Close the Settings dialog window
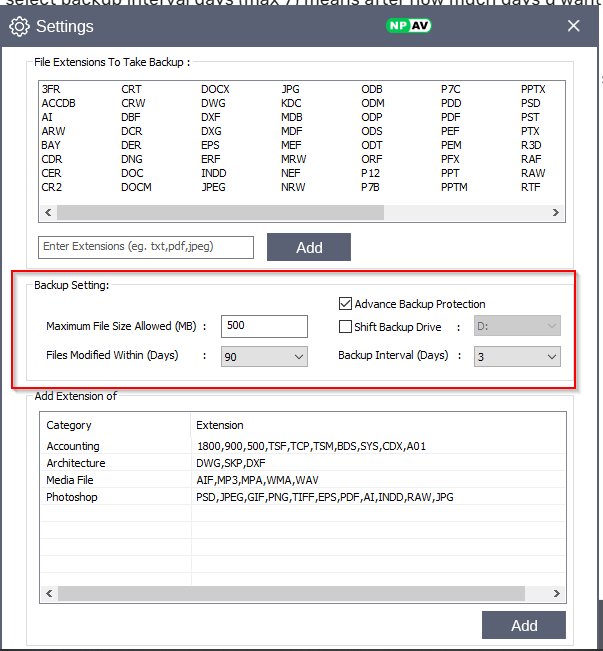The height and width of the screenshot is (651, 603). [x=573, y=26]
